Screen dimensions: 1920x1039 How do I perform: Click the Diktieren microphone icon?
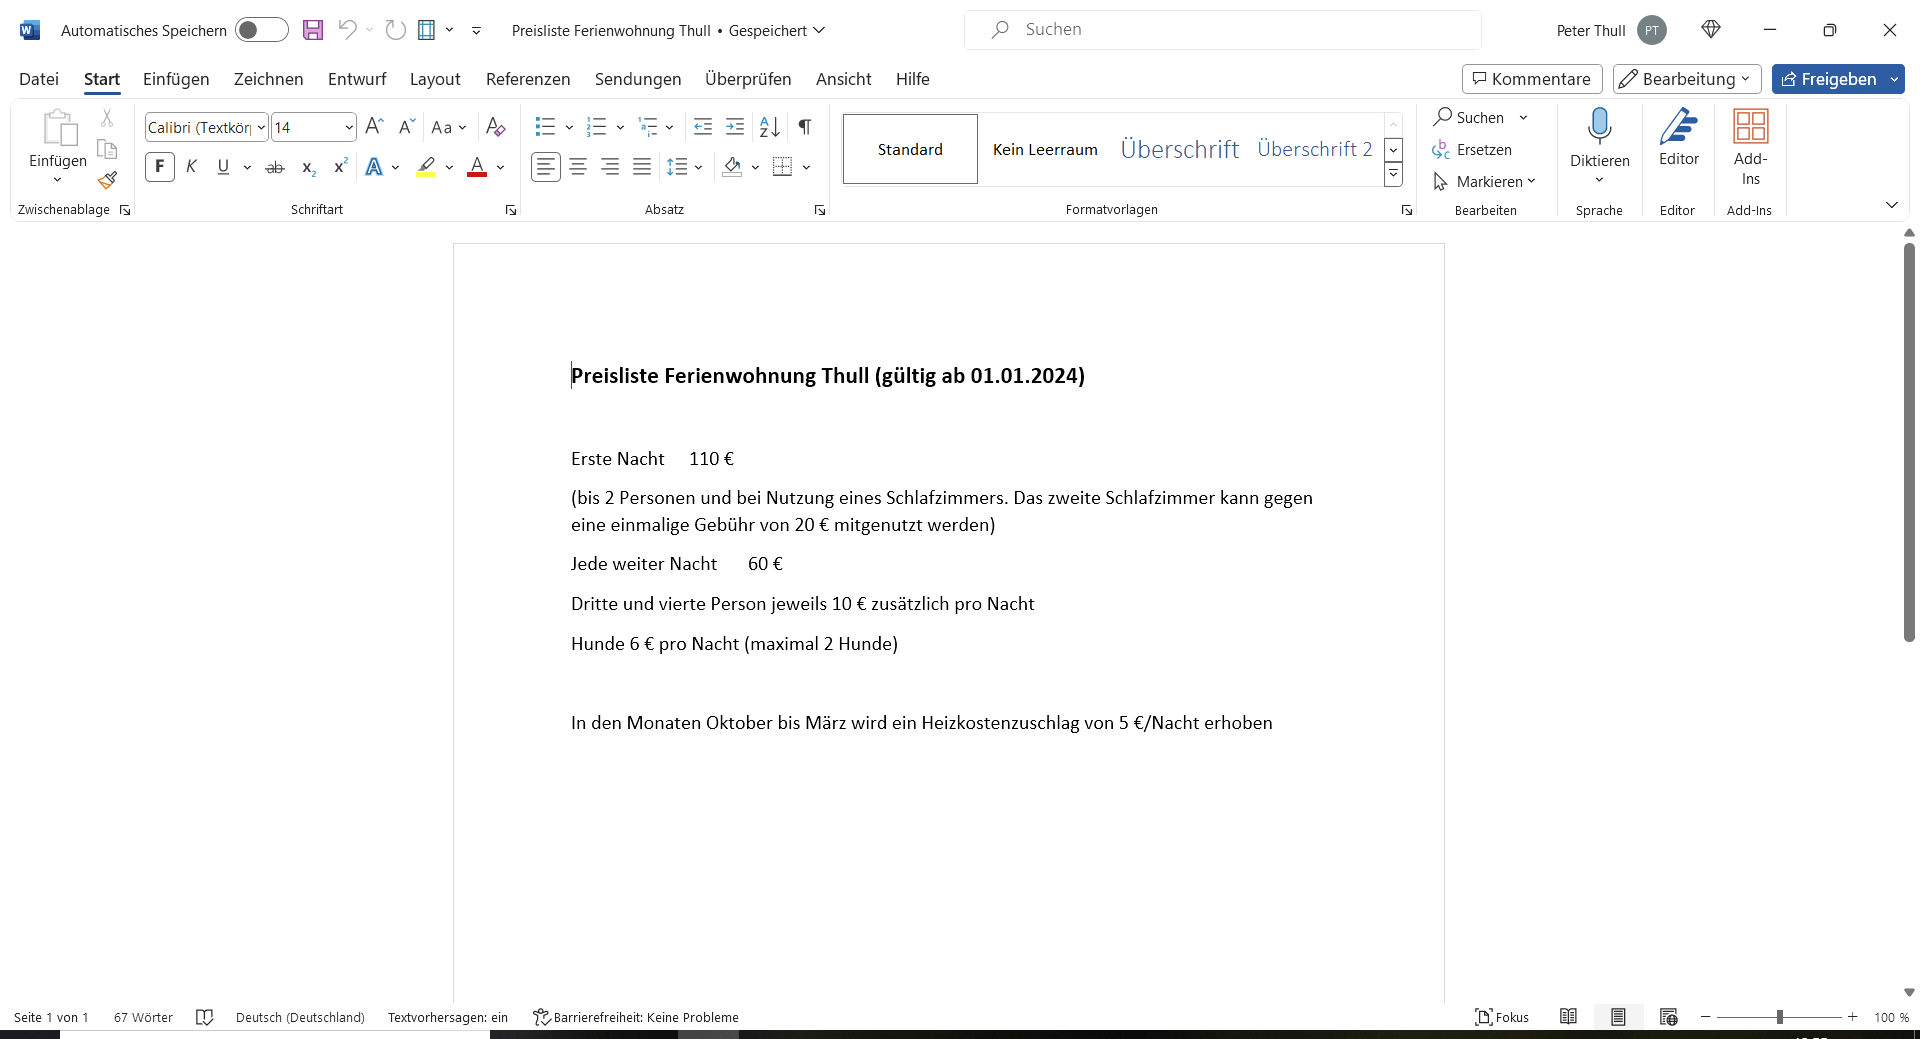coord(1599,127)
